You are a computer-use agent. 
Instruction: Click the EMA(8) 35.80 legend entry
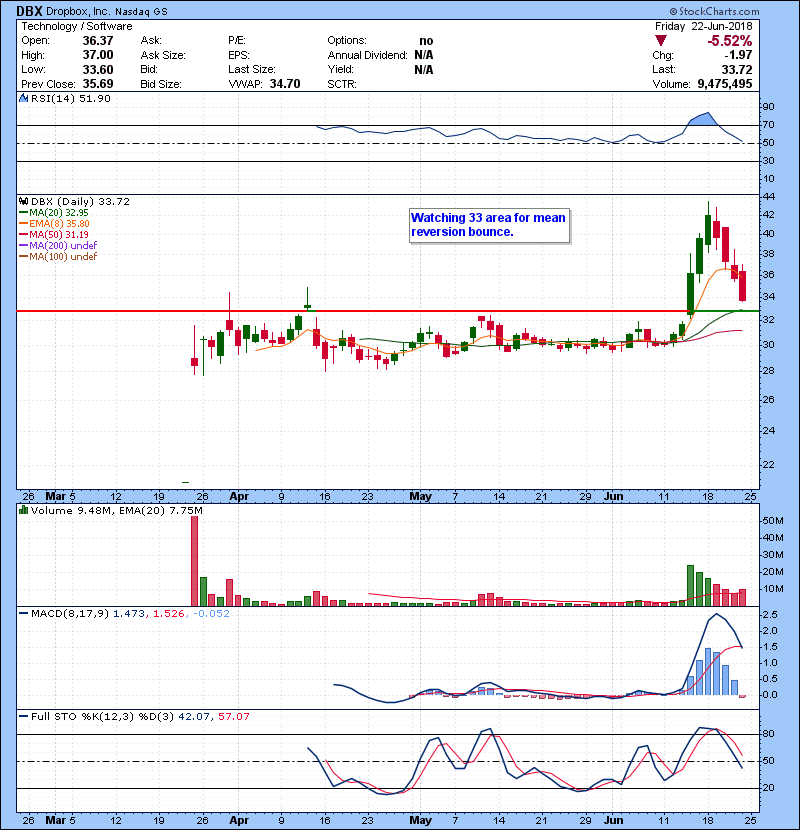pyautogui.click(x=55, y=224)
